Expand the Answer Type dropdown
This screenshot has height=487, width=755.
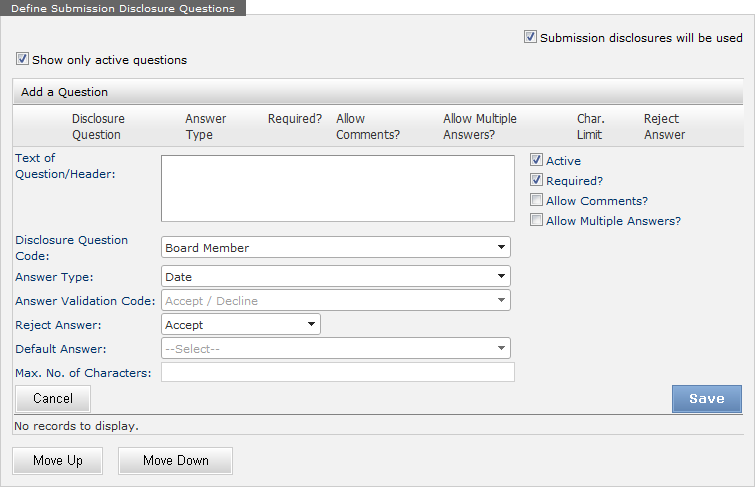point(335,277)
